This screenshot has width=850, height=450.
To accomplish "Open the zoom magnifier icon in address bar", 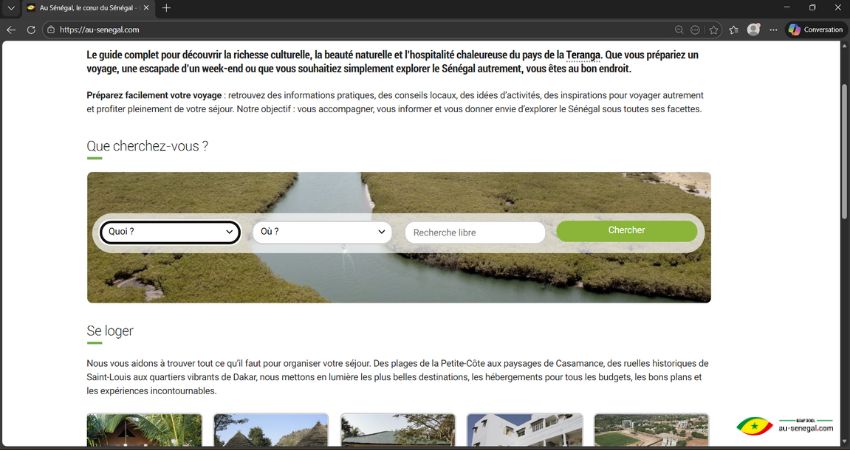I will (x=679, y=30).
